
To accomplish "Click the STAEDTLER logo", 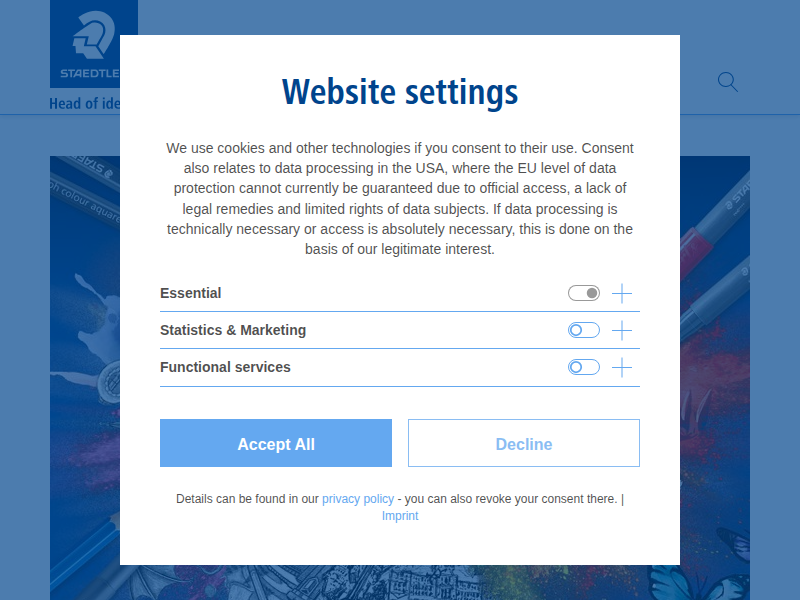I will point(93,43).
